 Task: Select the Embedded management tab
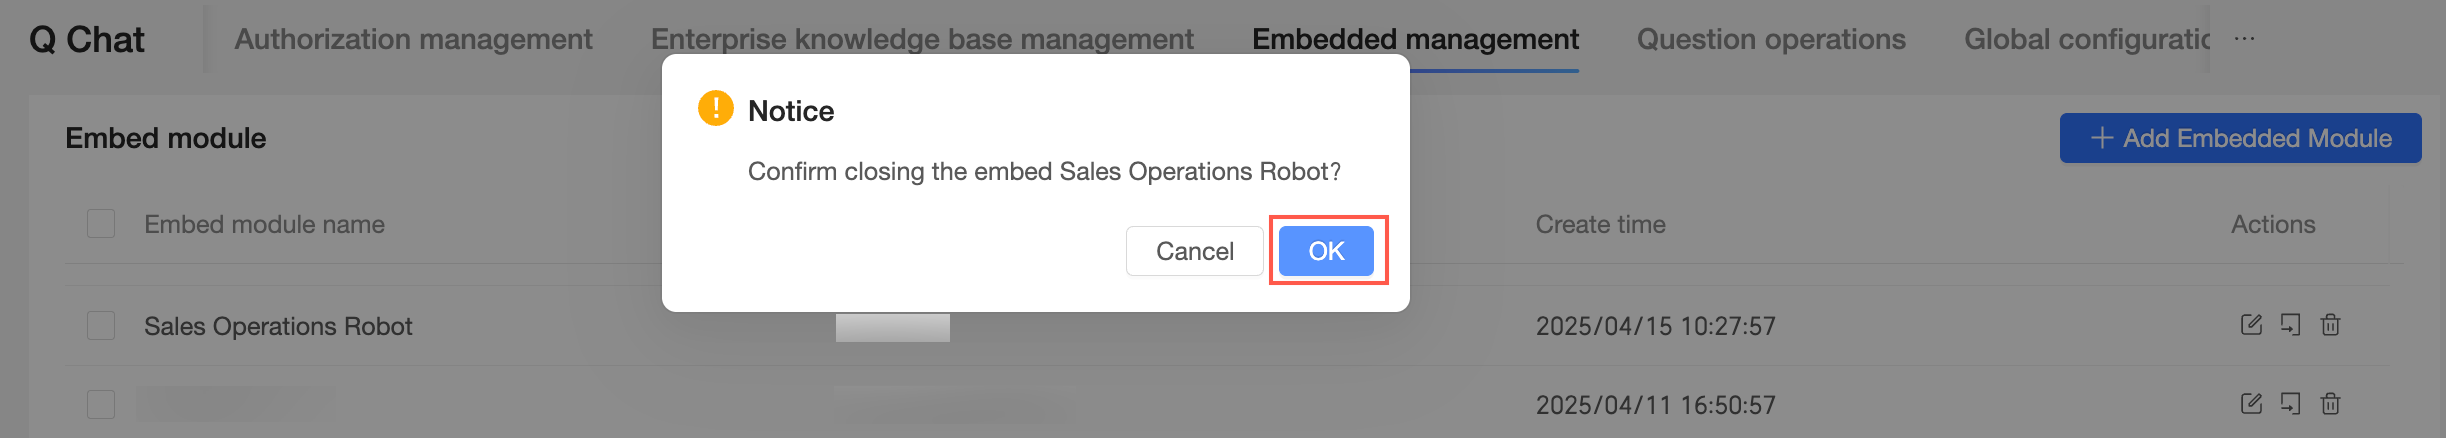(x=1415, y=39)
